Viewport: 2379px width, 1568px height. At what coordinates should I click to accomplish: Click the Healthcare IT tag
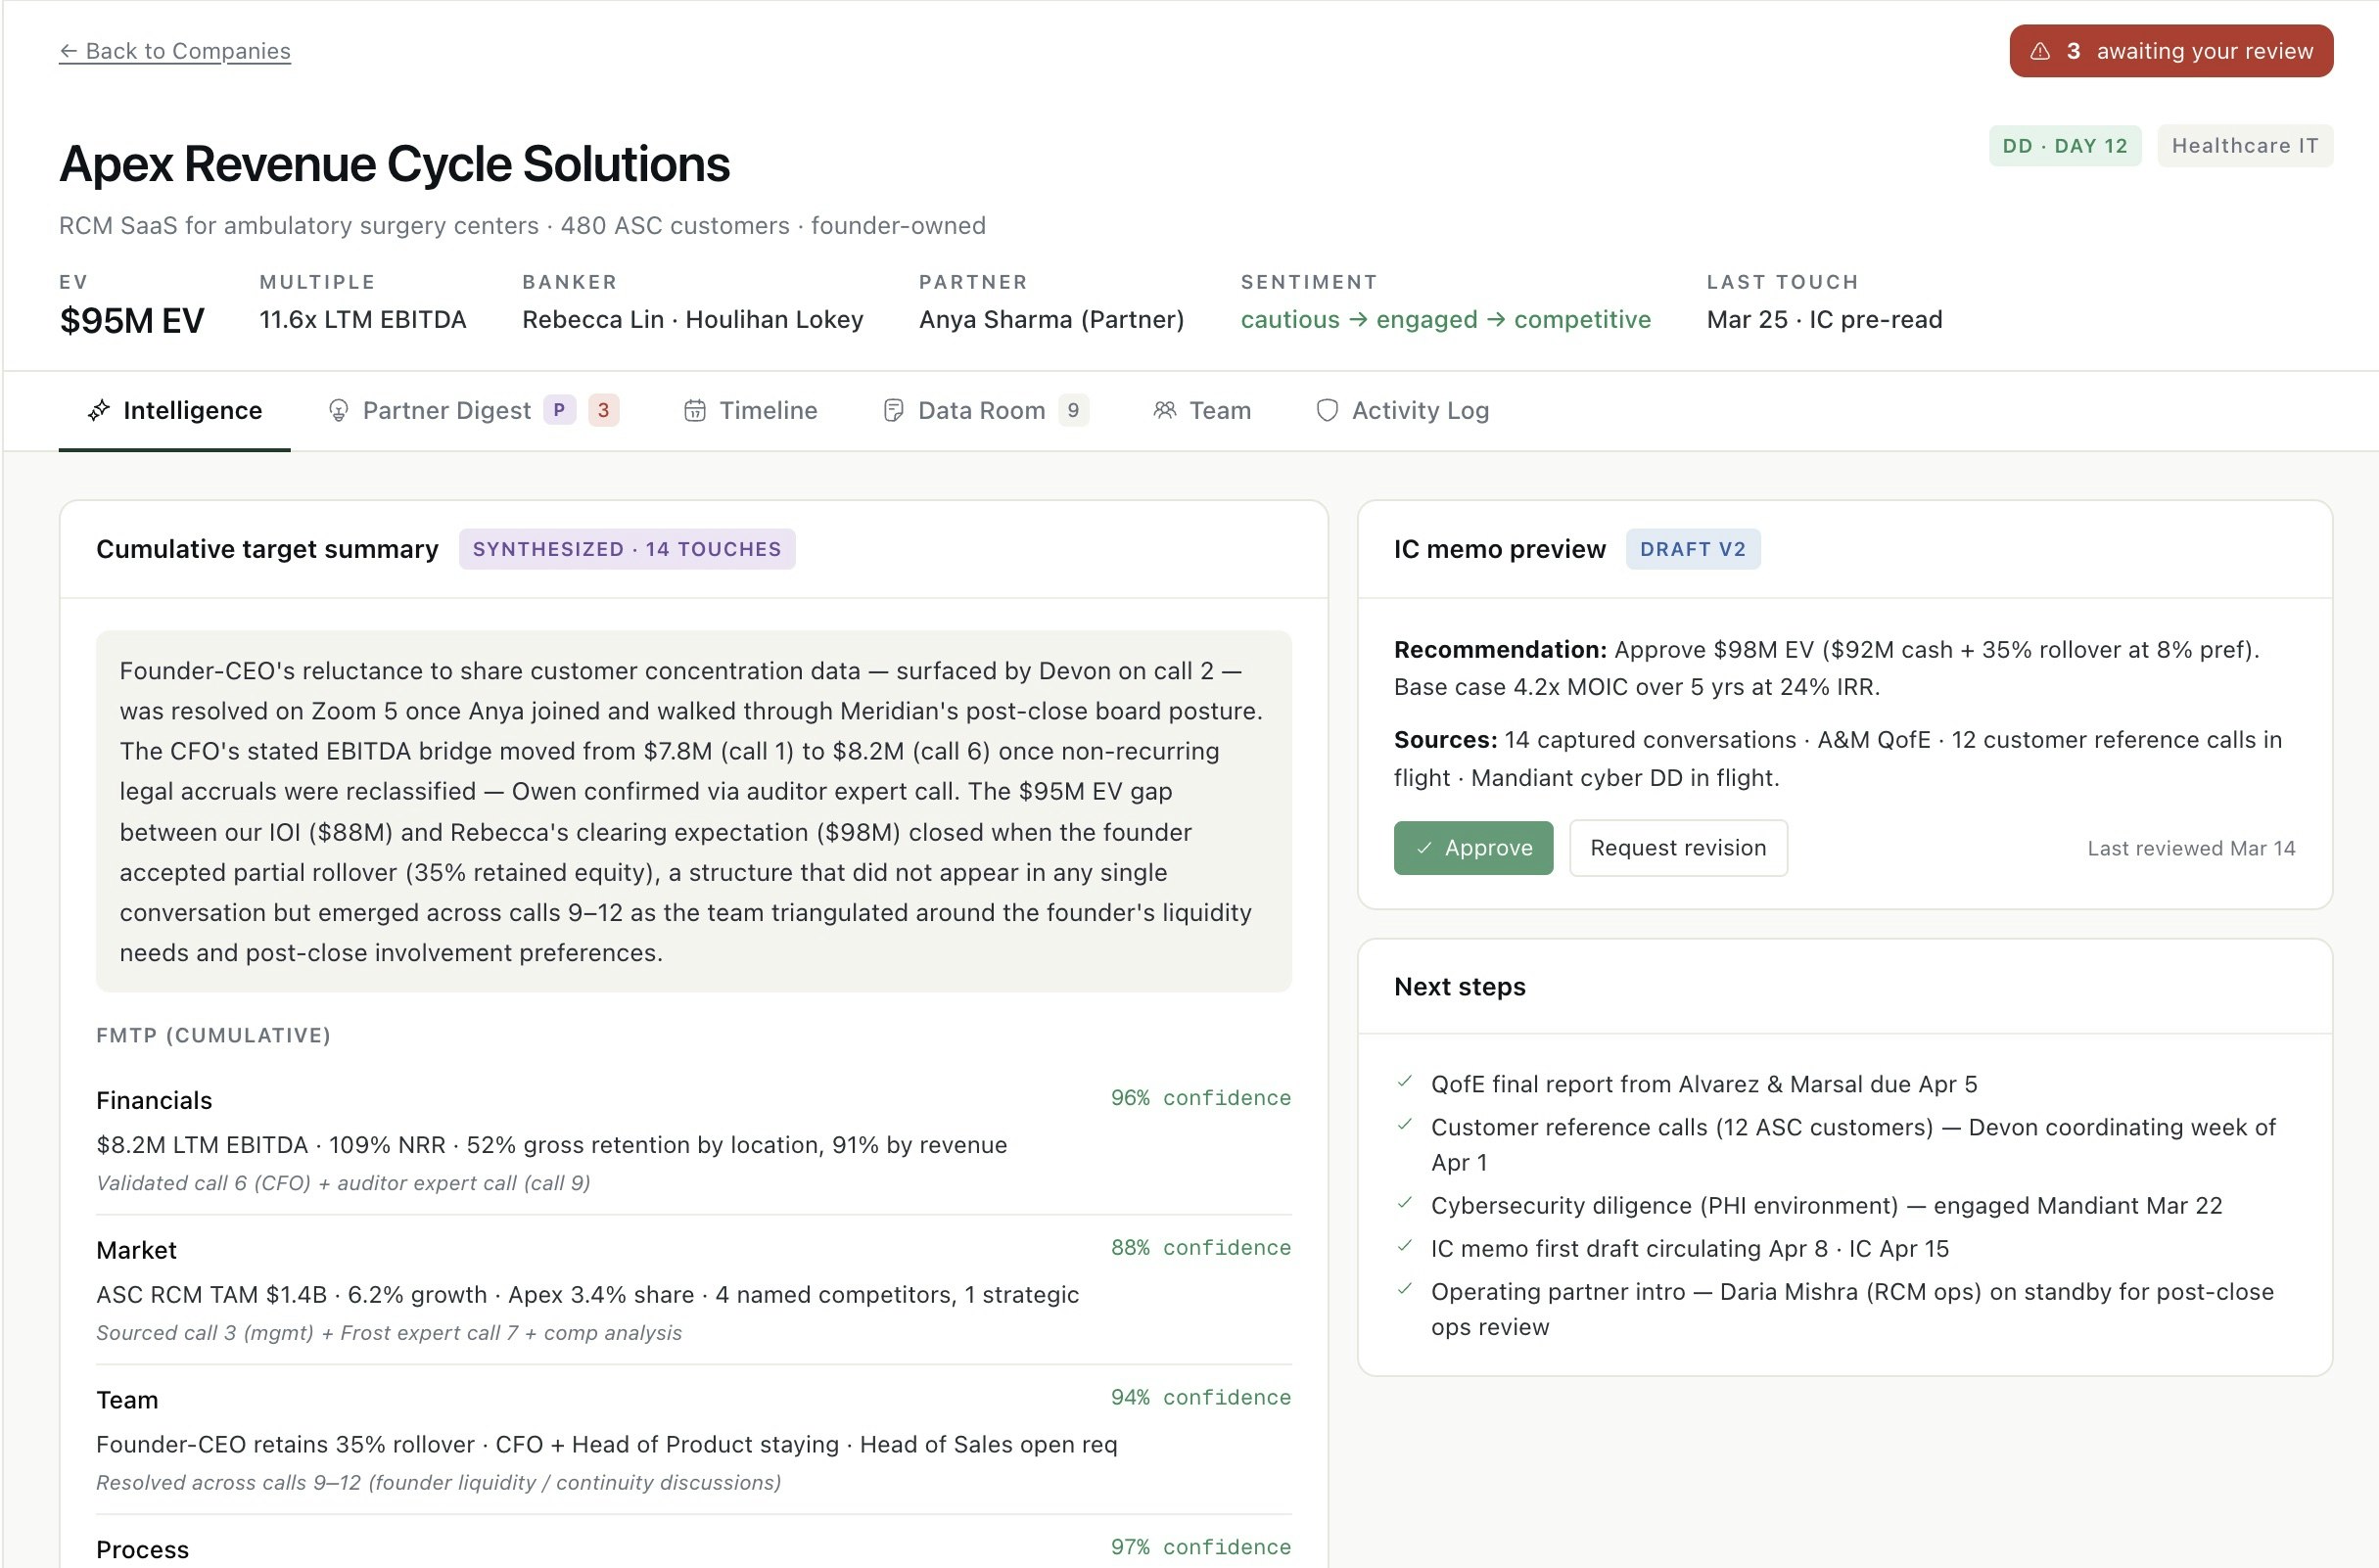click(x=2244, y=146)
